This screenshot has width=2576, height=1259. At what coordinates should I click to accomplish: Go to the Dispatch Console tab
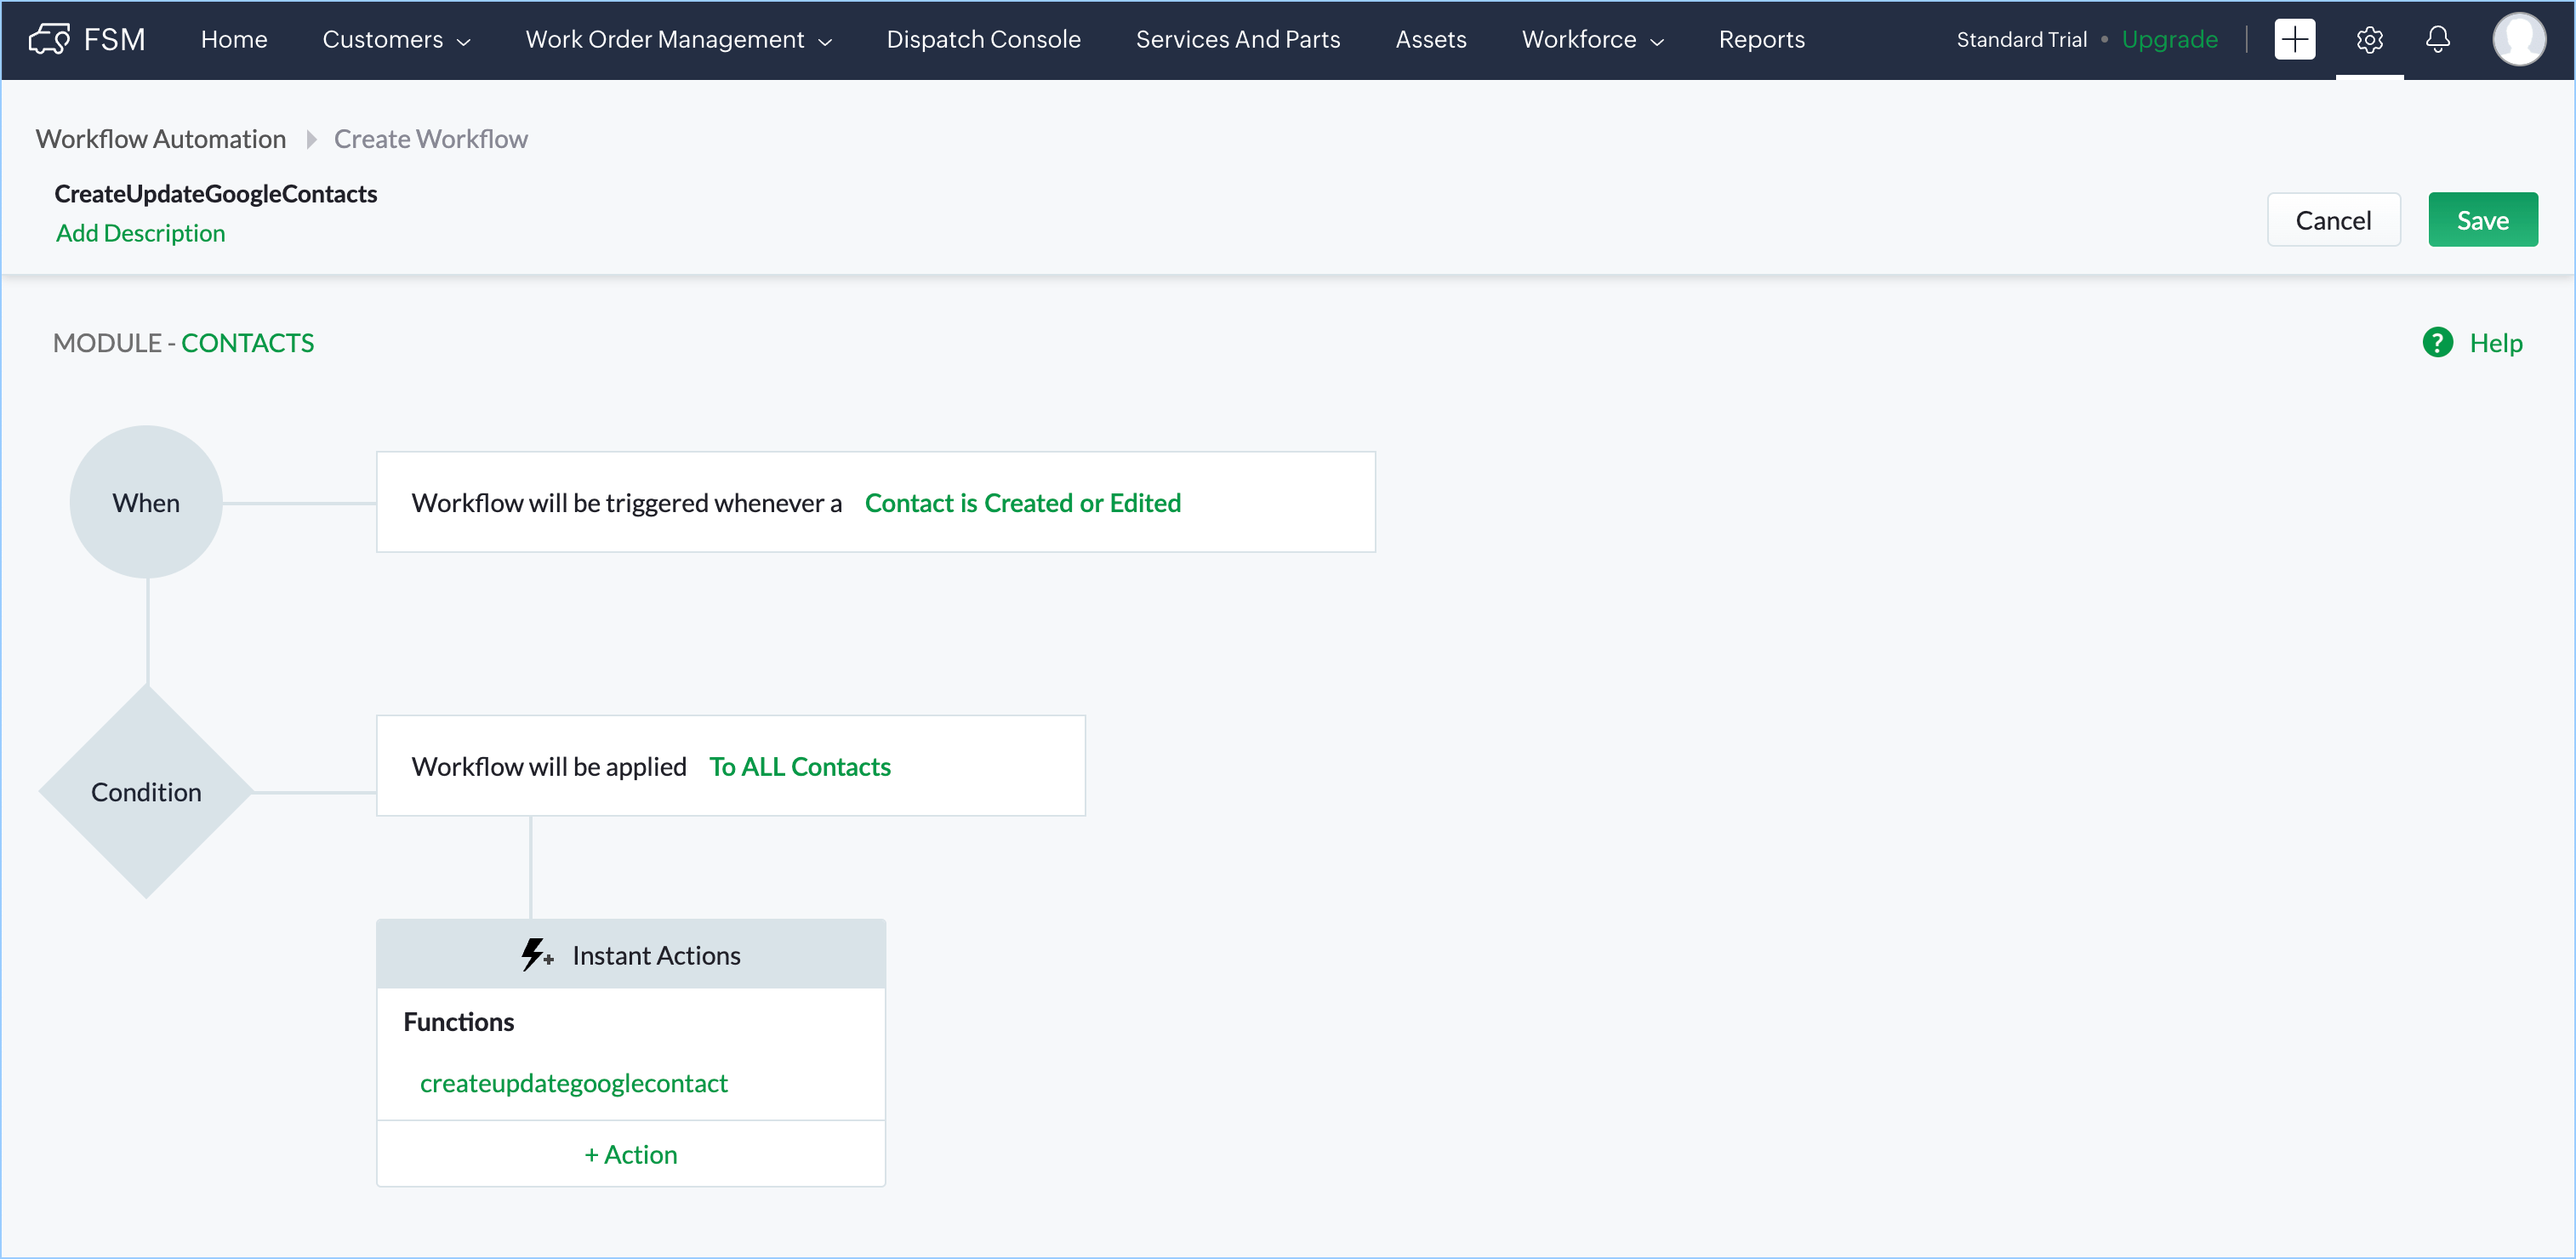click(x=983, y=39)
